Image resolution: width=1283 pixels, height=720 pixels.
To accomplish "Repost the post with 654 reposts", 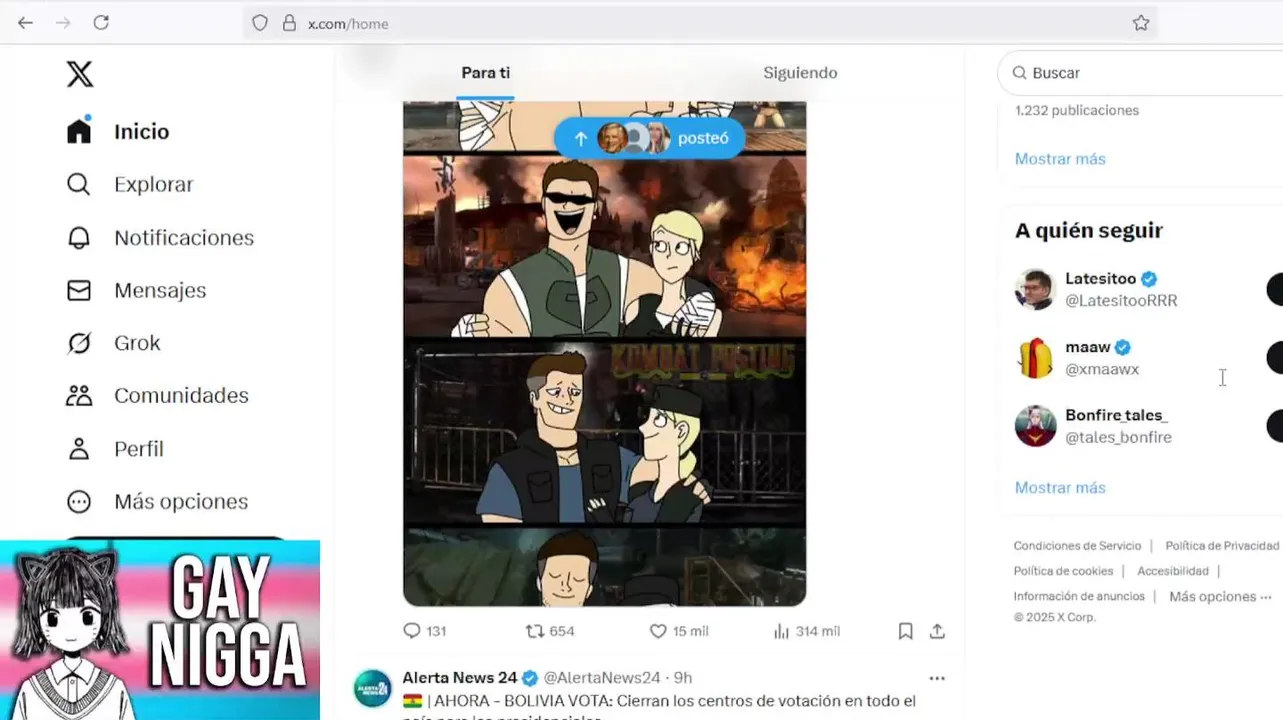I will tap(550, 631).
